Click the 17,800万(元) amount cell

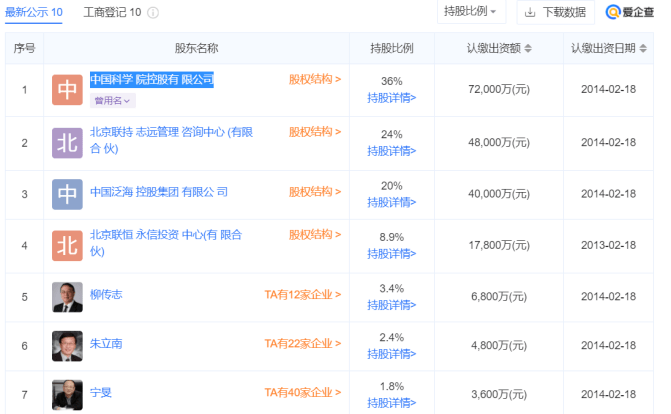point(499,245)
